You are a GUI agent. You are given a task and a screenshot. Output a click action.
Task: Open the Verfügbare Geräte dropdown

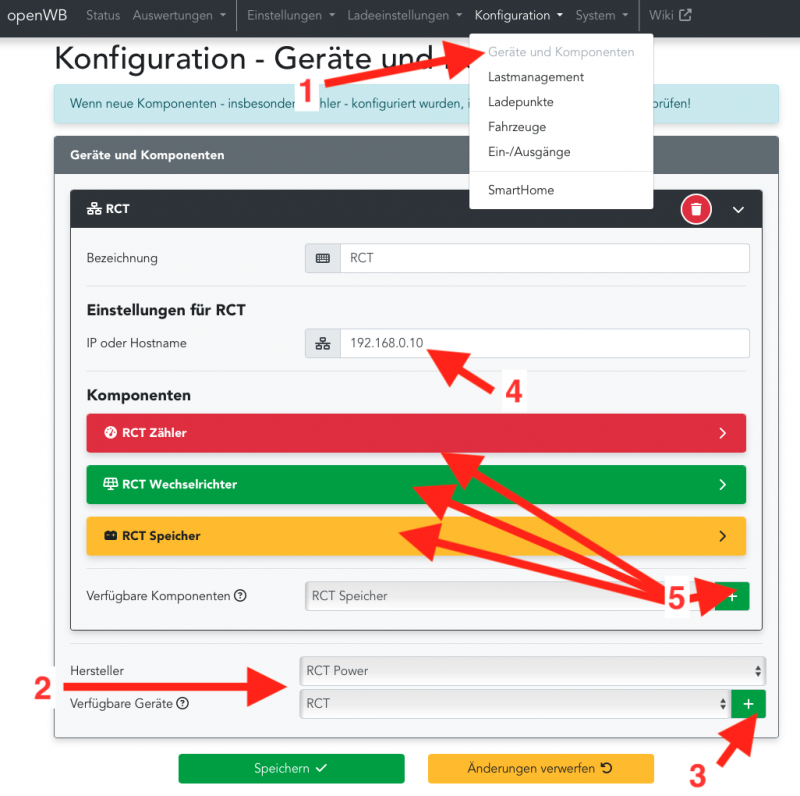[515, 703]
